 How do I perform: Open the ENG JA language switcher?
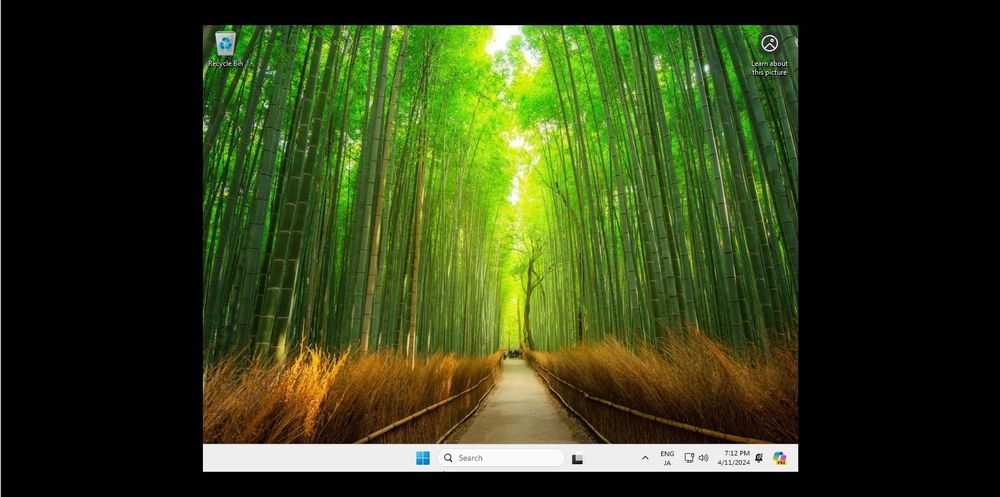click(667, 458)
